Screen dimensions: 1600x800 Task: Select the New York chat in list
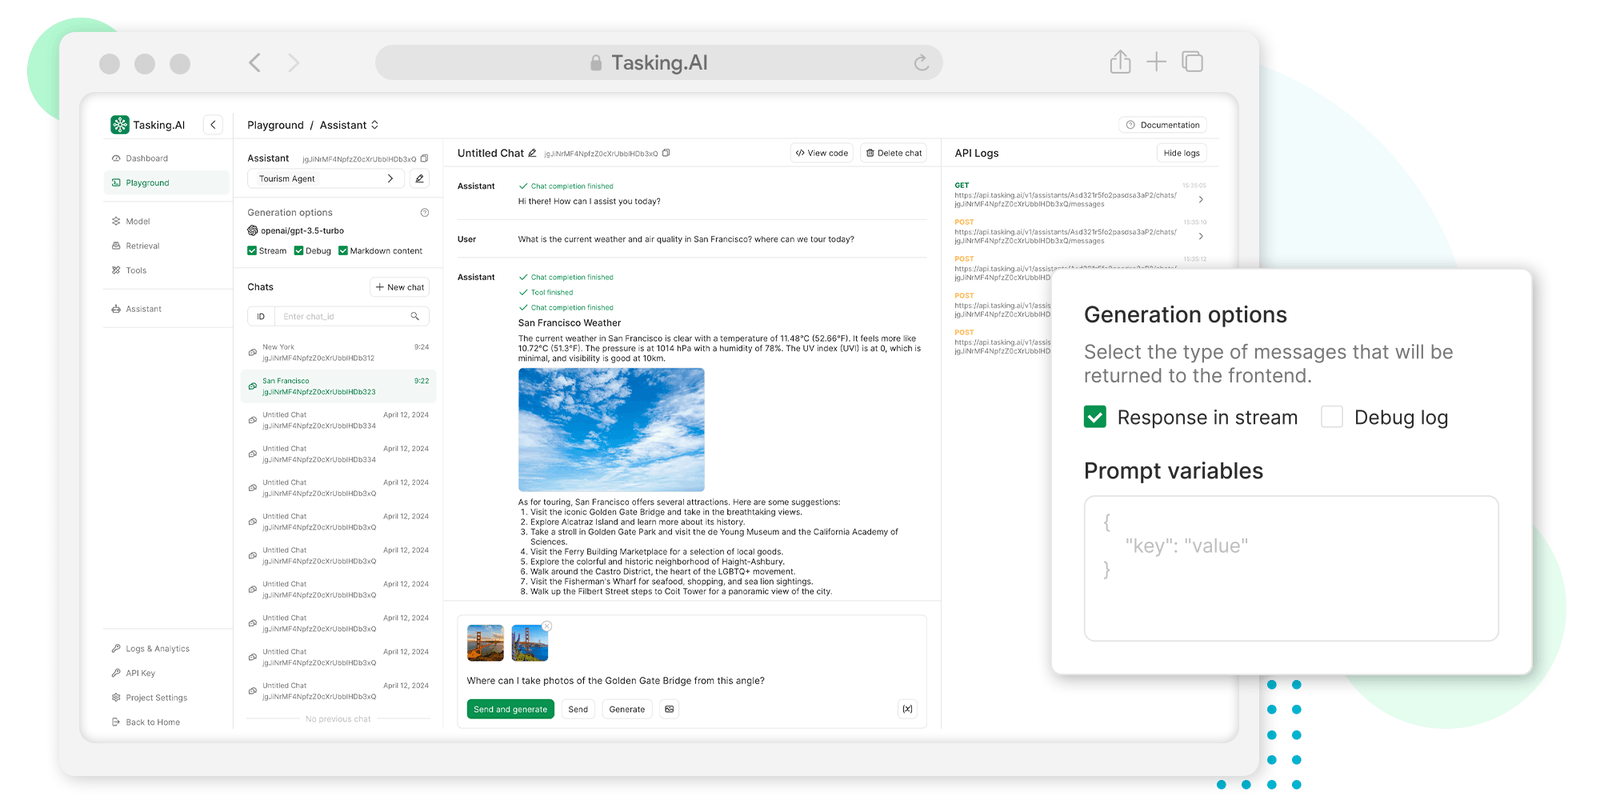coord(338,352)
